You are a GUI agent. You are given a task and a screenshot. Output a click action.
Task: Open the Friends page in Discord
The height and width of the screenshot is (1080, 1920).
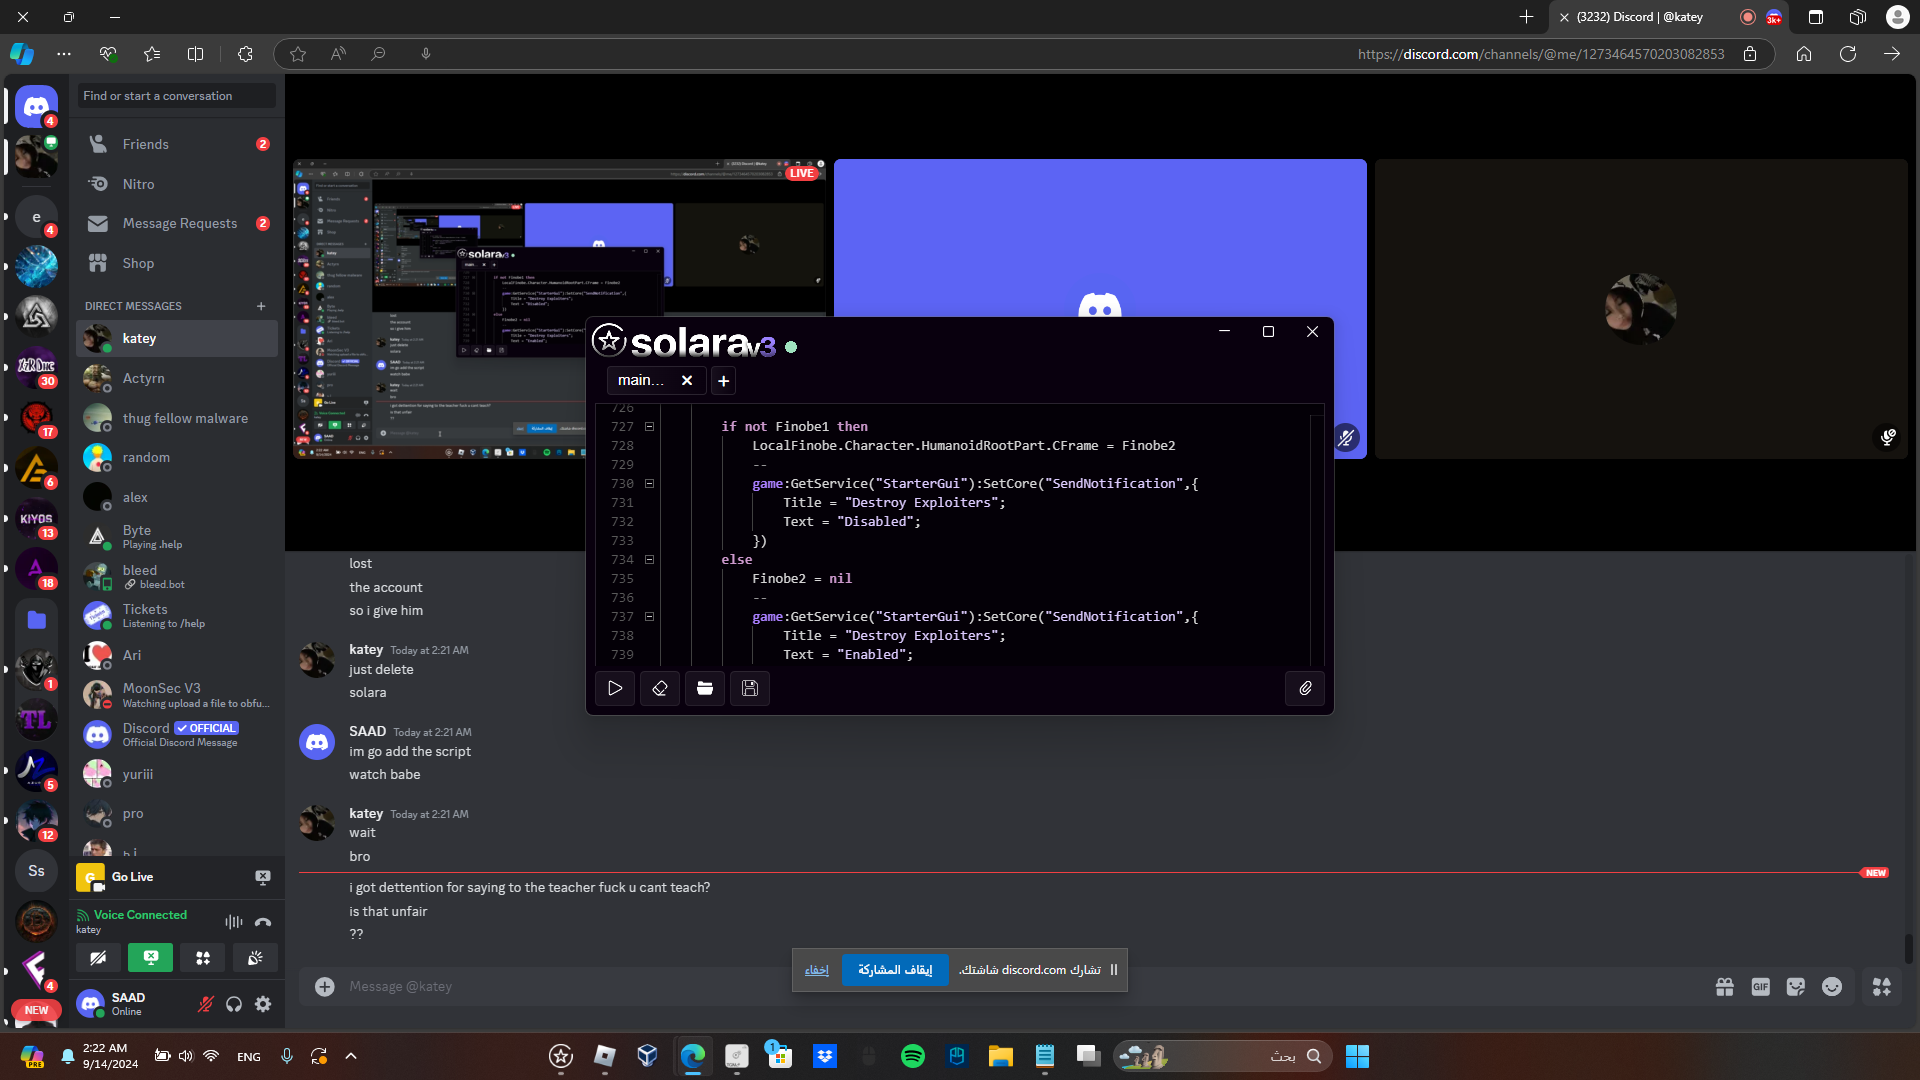(x=177, y=144)
